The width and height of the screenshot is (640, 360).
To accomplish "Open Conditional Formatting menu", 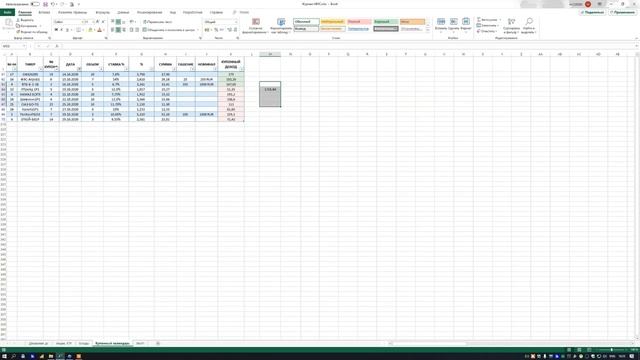I will 256,25.
